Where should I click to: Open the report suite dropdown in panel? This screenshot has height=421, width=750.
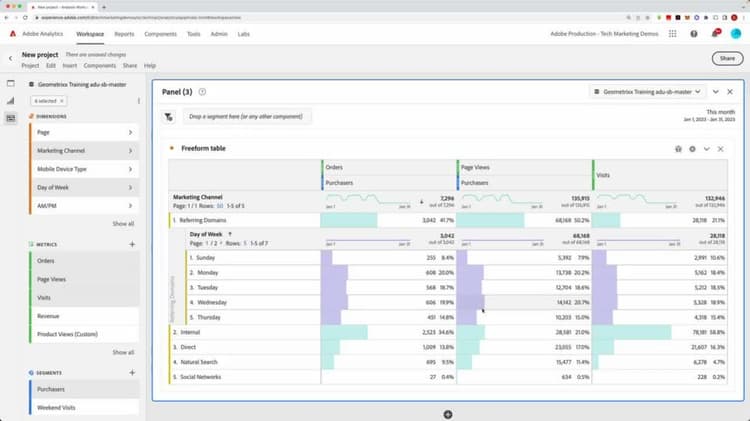tap(647, 92)
